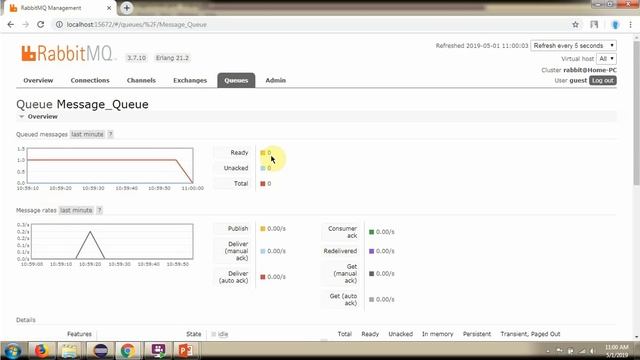Click the help ? next to Queued messages
Screen dimensions: 640x360
click(110, 134)
